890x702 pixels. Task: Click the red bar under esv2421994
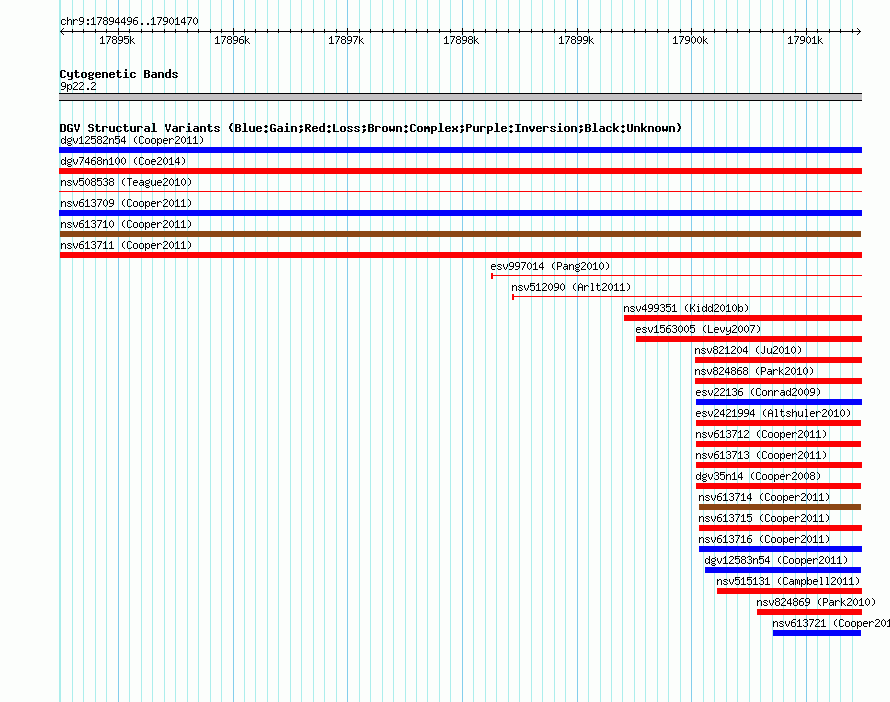779,423
